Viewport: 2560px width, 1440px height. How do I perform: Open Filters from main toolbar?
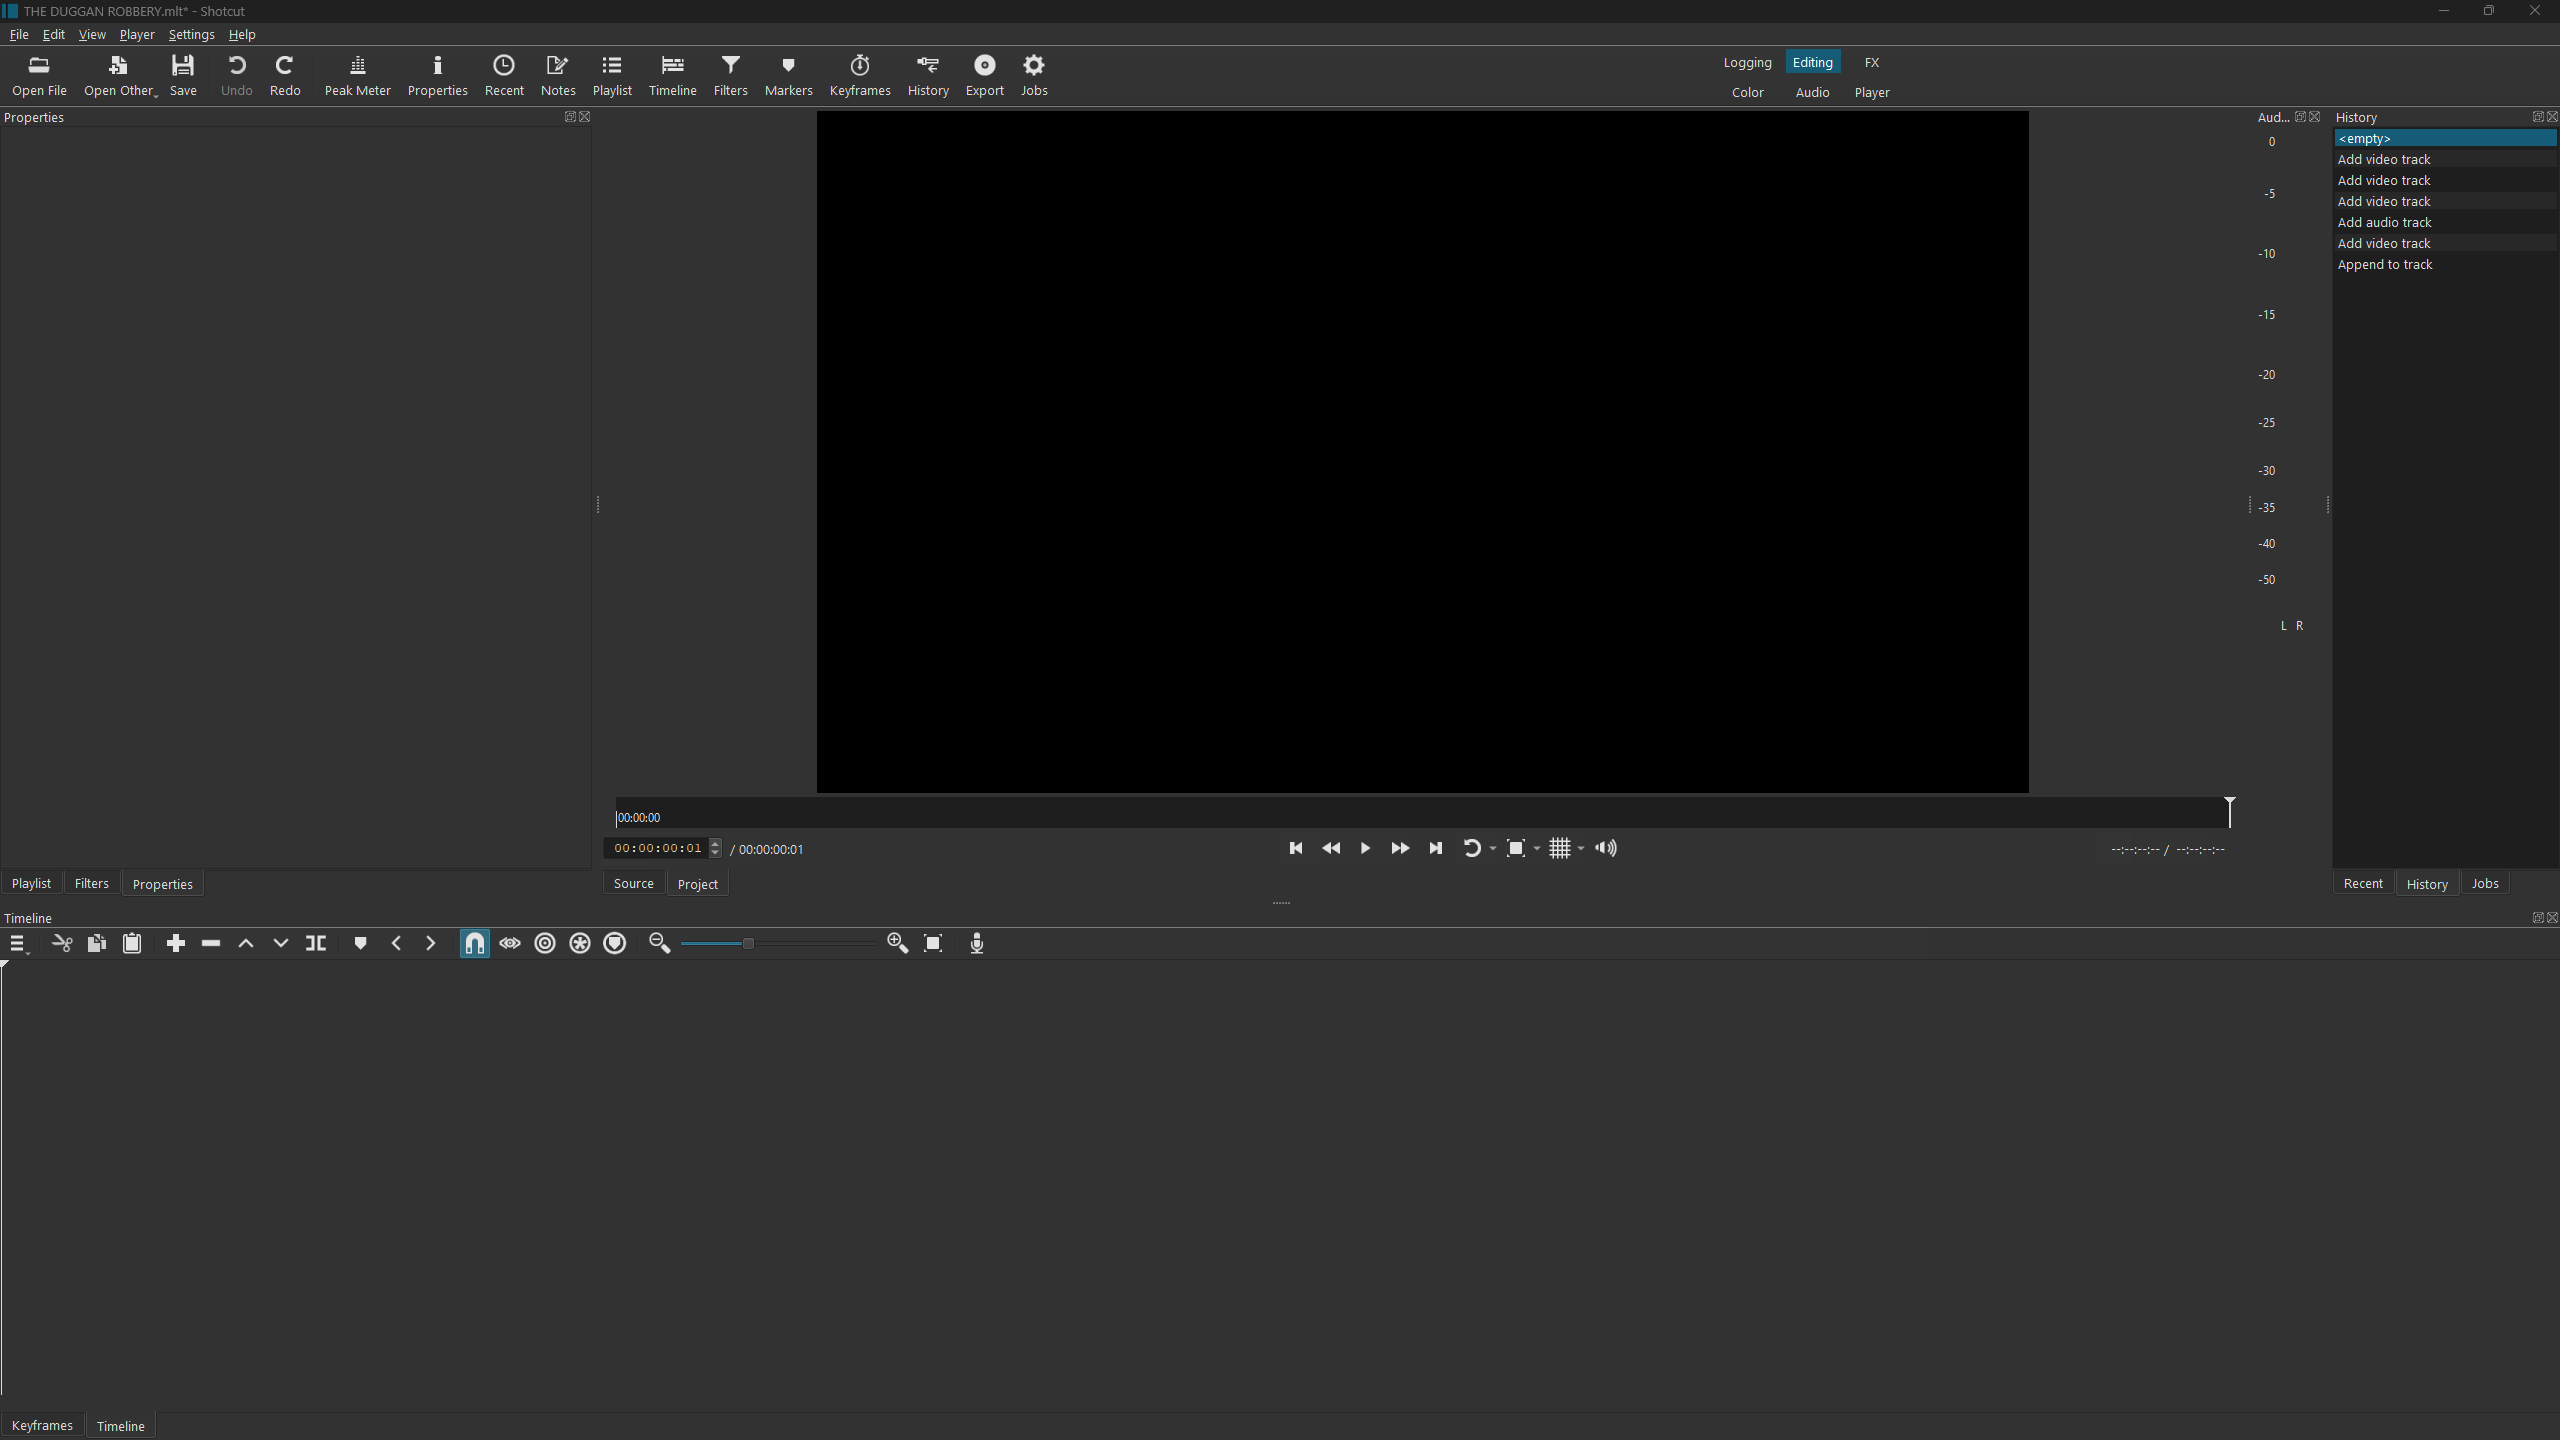[730, 76]
